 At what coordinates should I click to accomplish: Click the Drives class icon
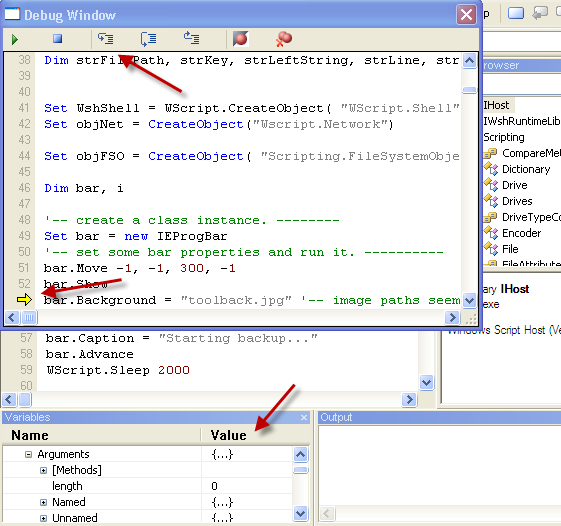[x=491, y=201]
